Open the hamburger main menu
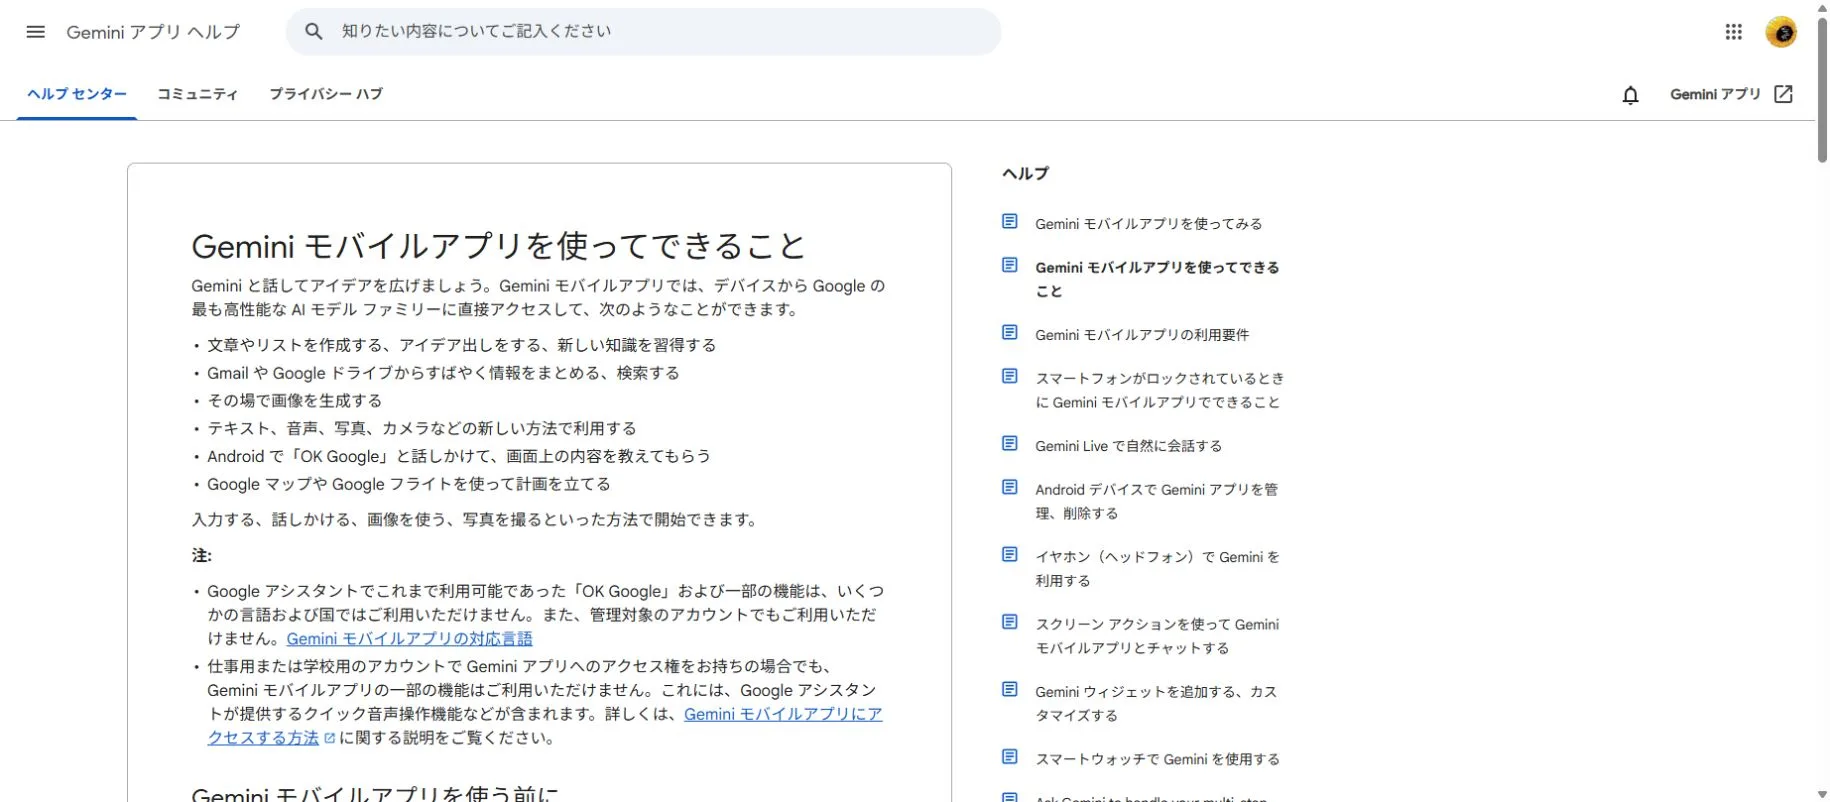Image resolution: width=1830 pixels, height=802 pixels. (x=35, y=32)
